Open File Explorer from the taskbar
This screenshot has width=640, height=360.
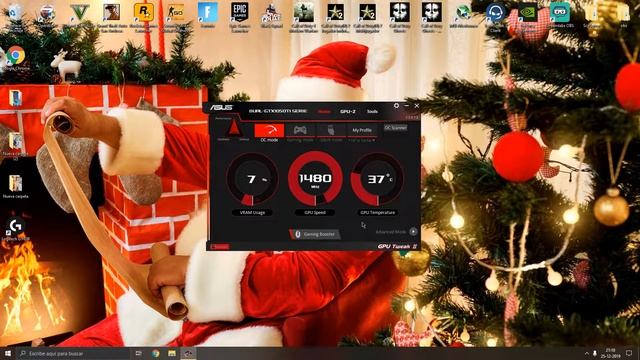pos(172,353)
